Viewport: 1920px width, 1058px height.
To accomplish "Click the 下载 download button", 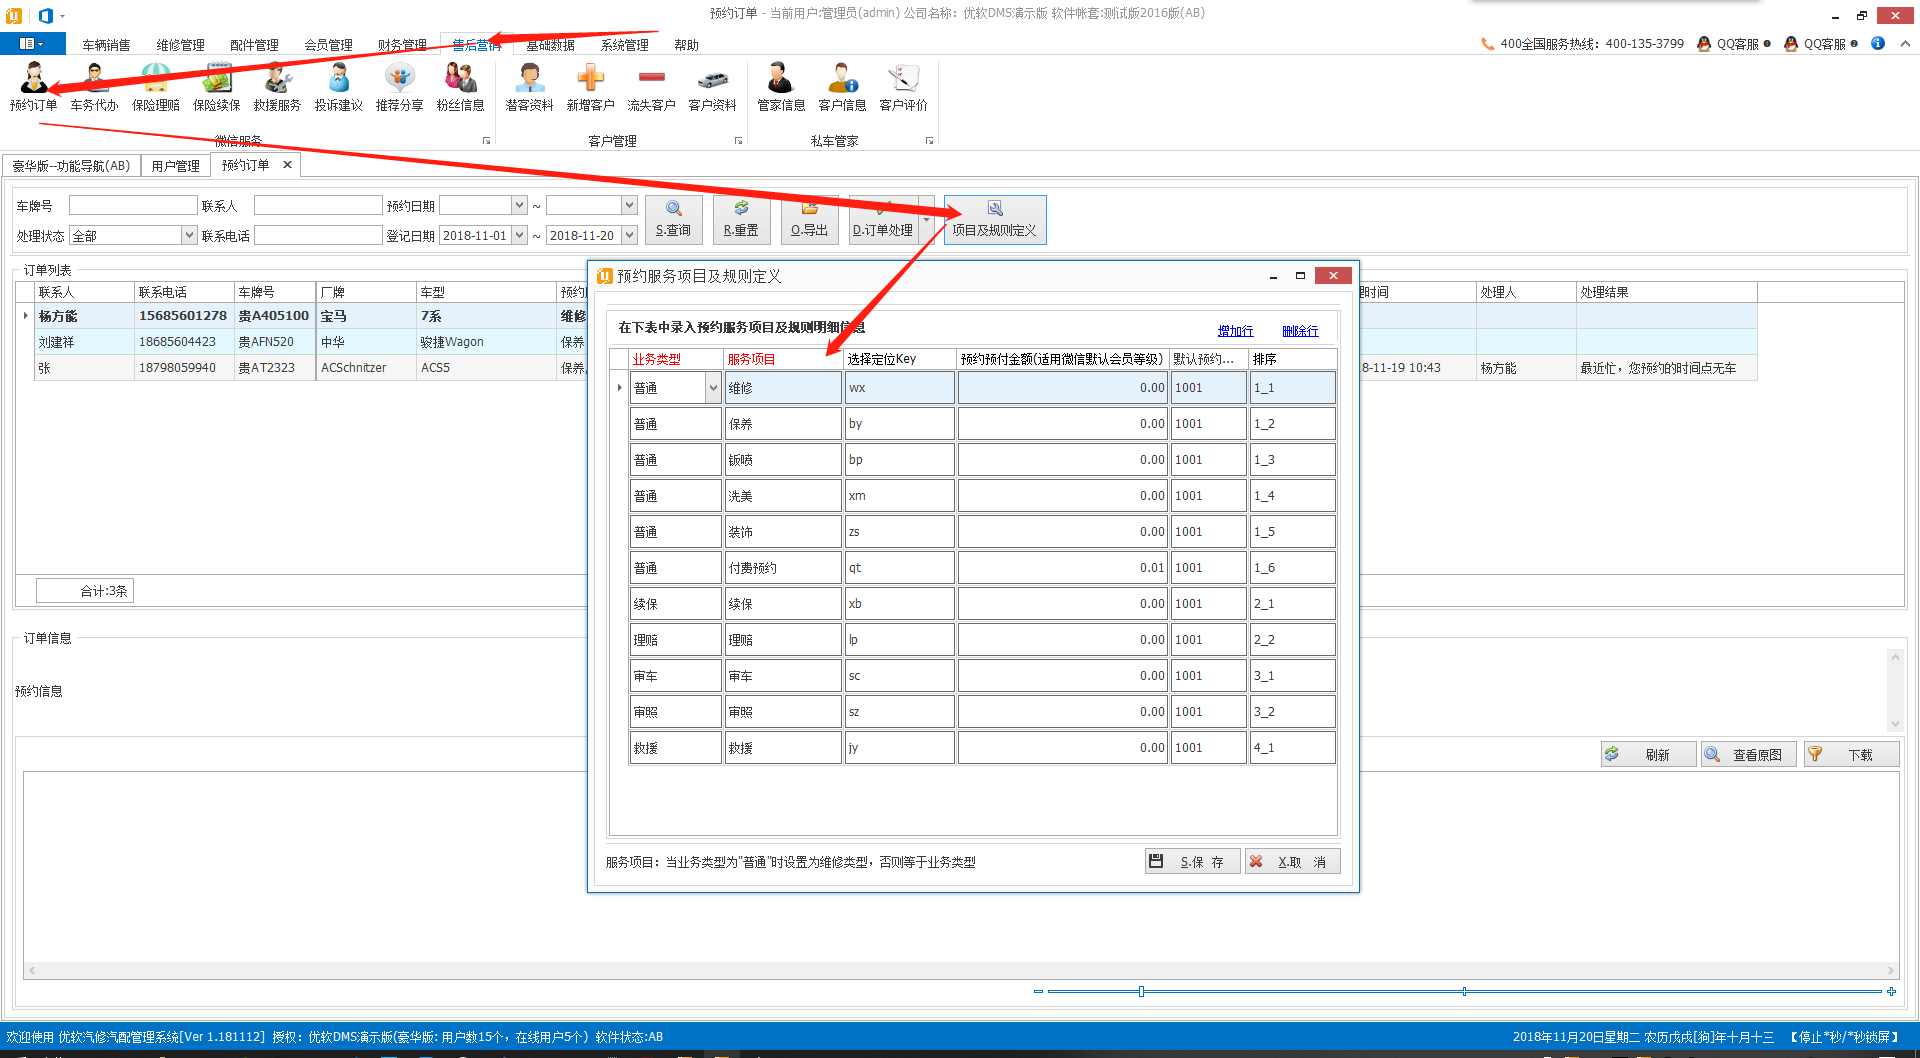I will click(1850, 754).
